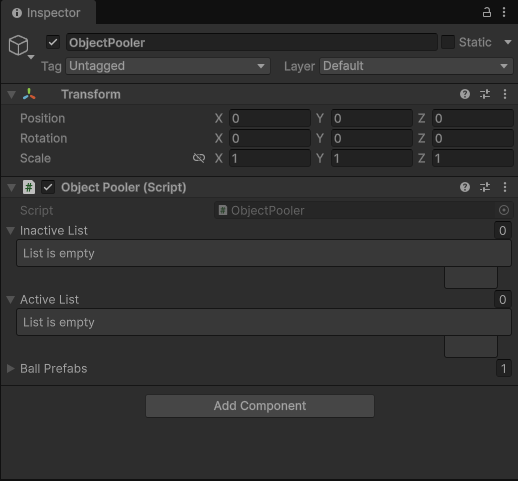Click the Position X value field

pyautogui.click(x=270, y=118)
